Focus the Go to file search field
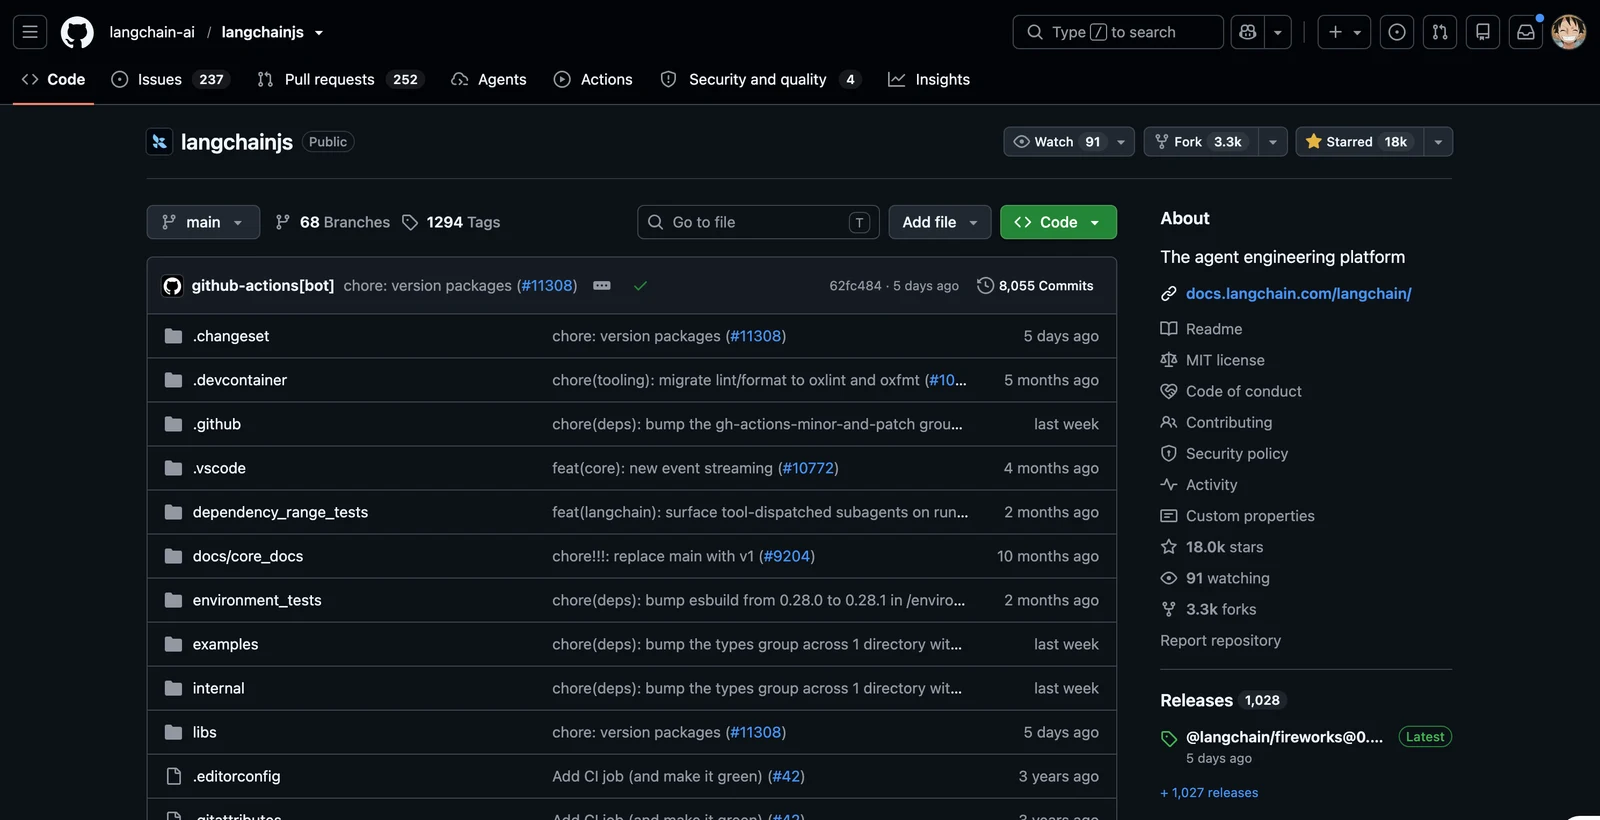The image size is (1600, 820). 758,222
